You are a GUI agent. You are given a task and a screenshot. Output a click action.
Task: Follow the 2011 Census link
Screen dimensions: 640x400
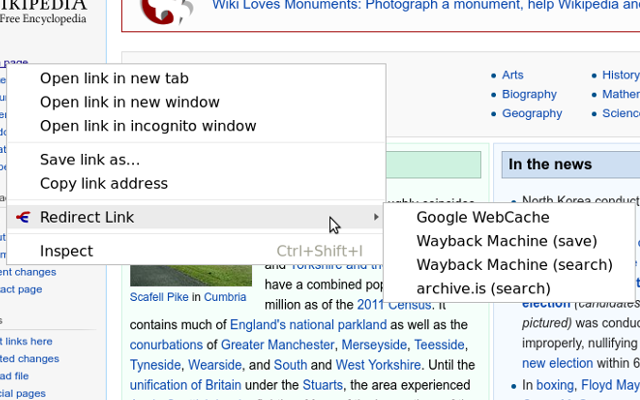394,304
